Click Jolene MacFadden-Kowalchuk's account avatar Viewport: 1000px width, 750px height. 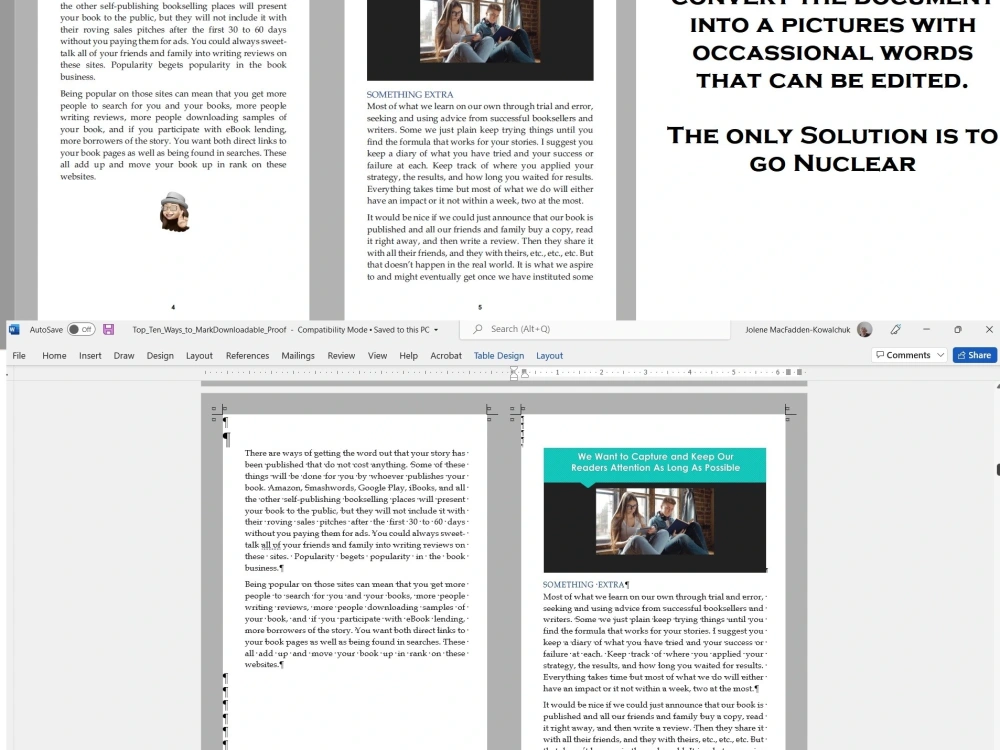865,330
